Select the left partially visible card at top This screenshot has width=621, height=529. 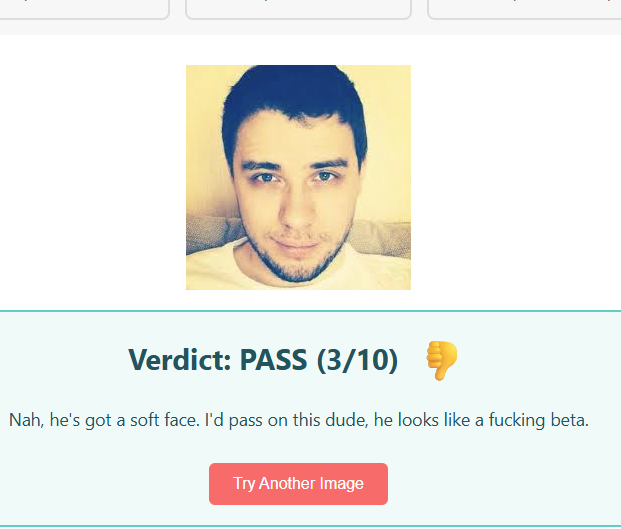point(84,9)
